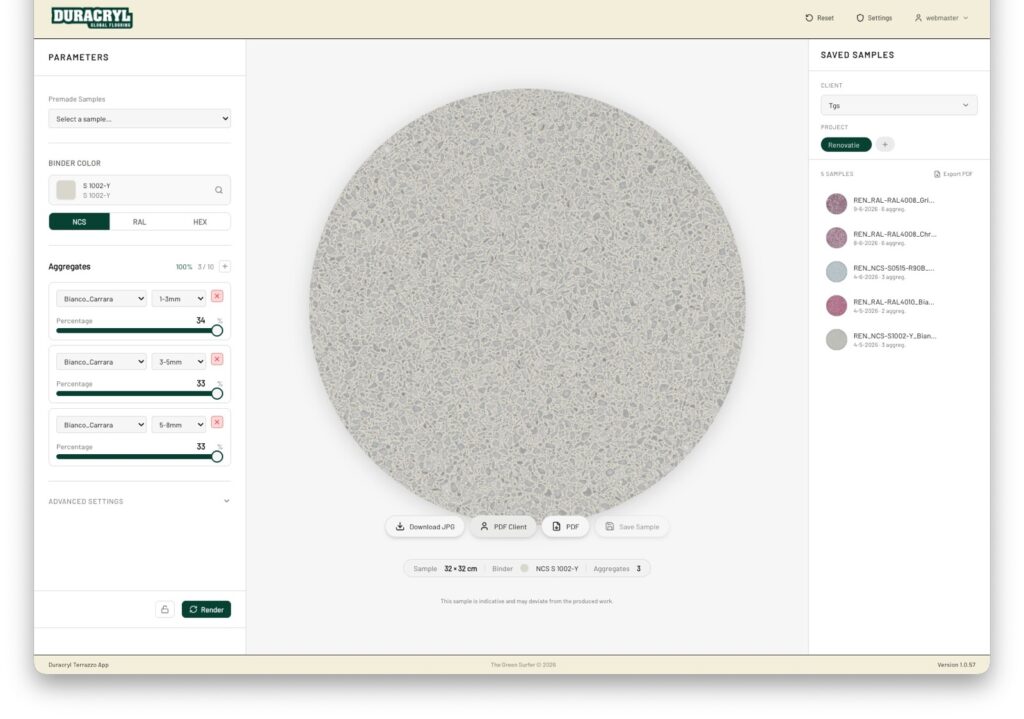The width and height of the screenshot is (1024, 719).
Task: Click the 5-8mm percentage value 33
Action: (x=200, y=447)
